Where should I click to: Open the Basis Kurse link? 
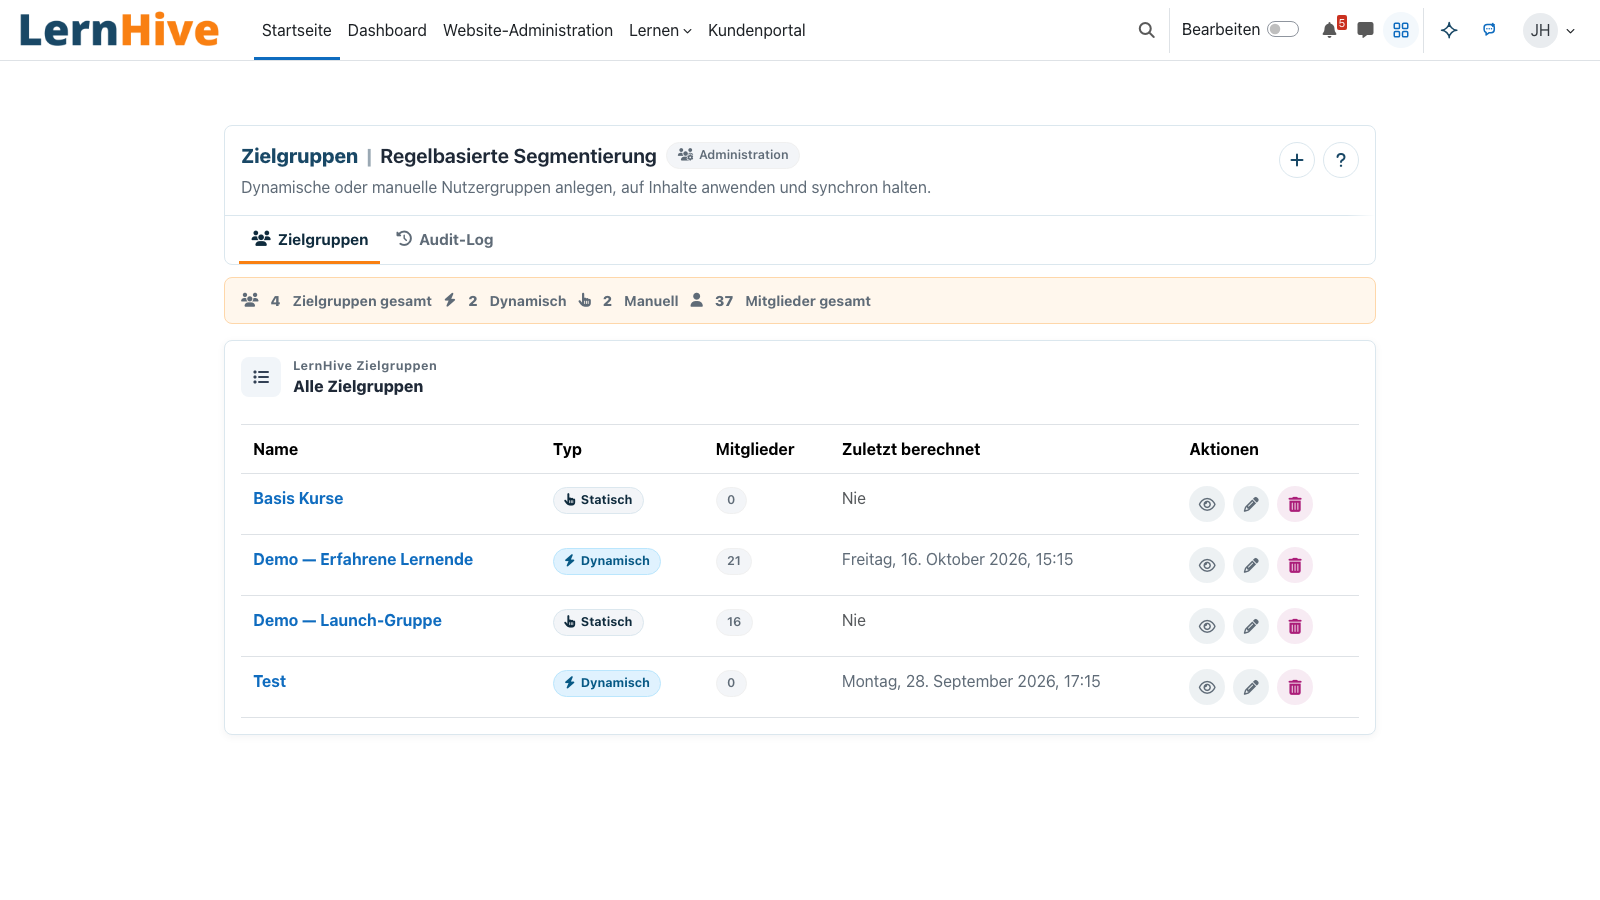[298, 498]
